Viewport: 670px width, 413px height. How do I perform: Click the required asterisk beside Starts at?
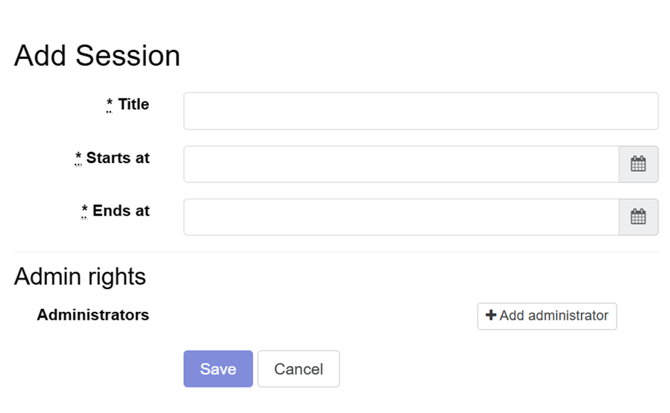click(x=78, y=158)
